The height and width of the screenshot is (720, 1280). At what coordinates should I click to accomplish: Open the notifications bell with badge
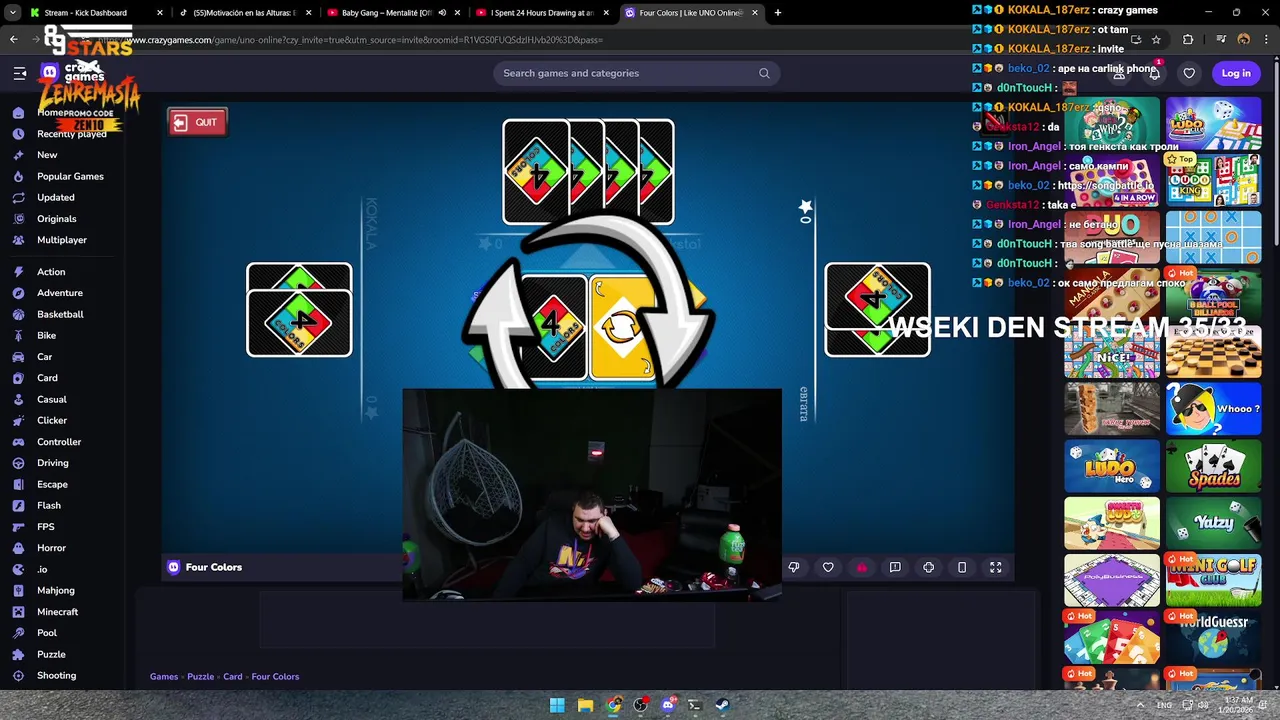coord(1154,72)
